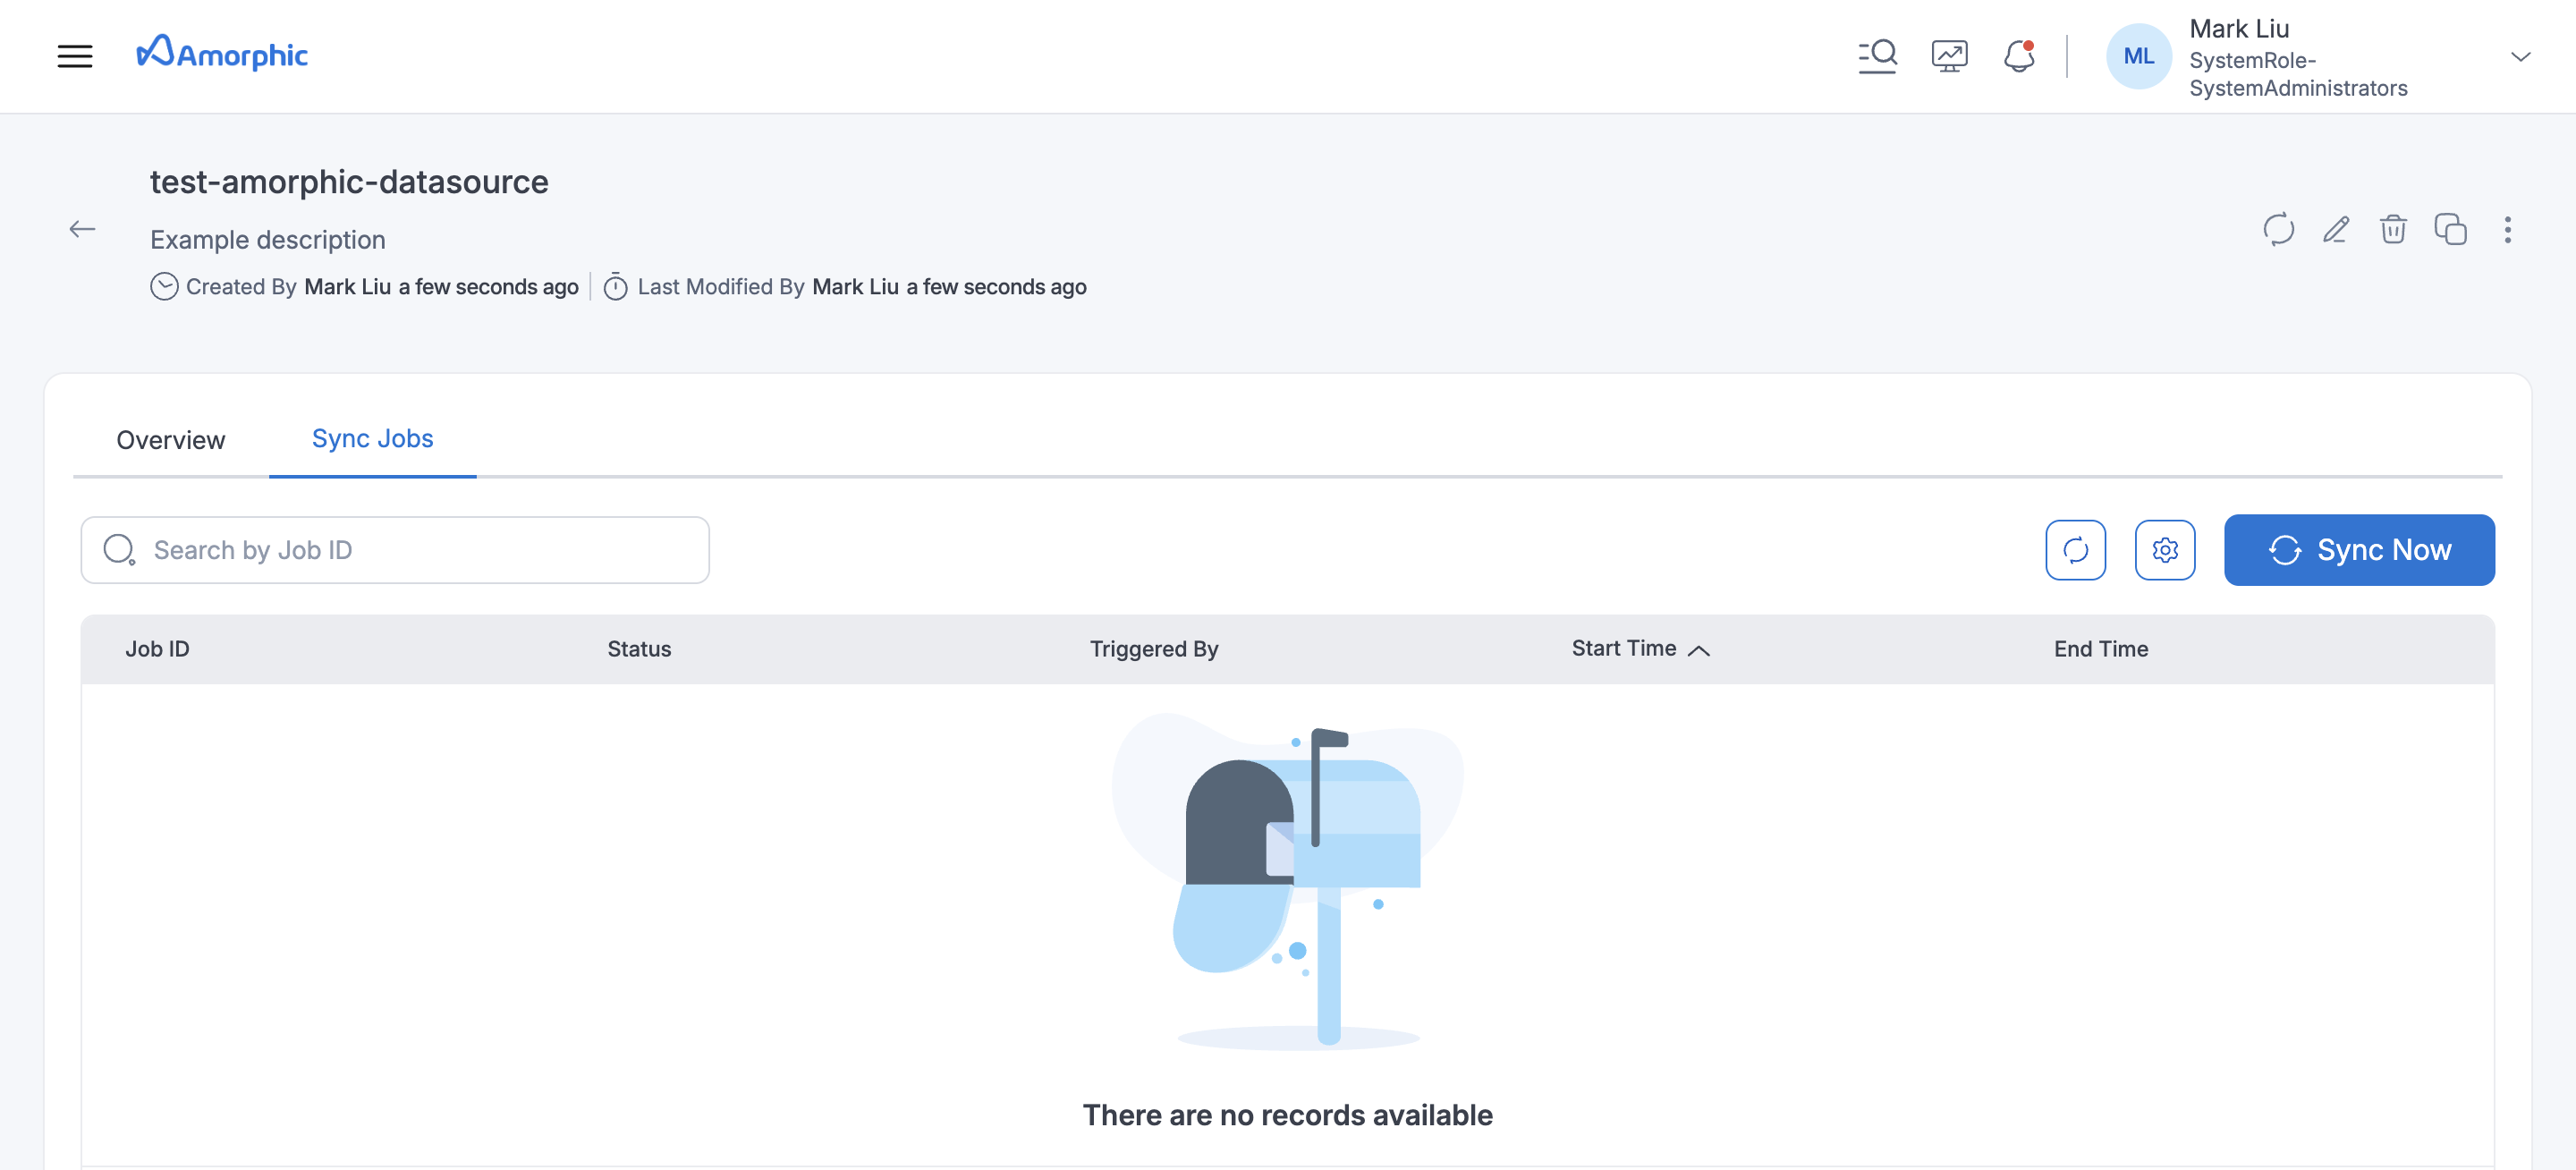Click the ML avatar badge
Image resolution: width=2576 pixels, height=1170 pixels.
2139,56
